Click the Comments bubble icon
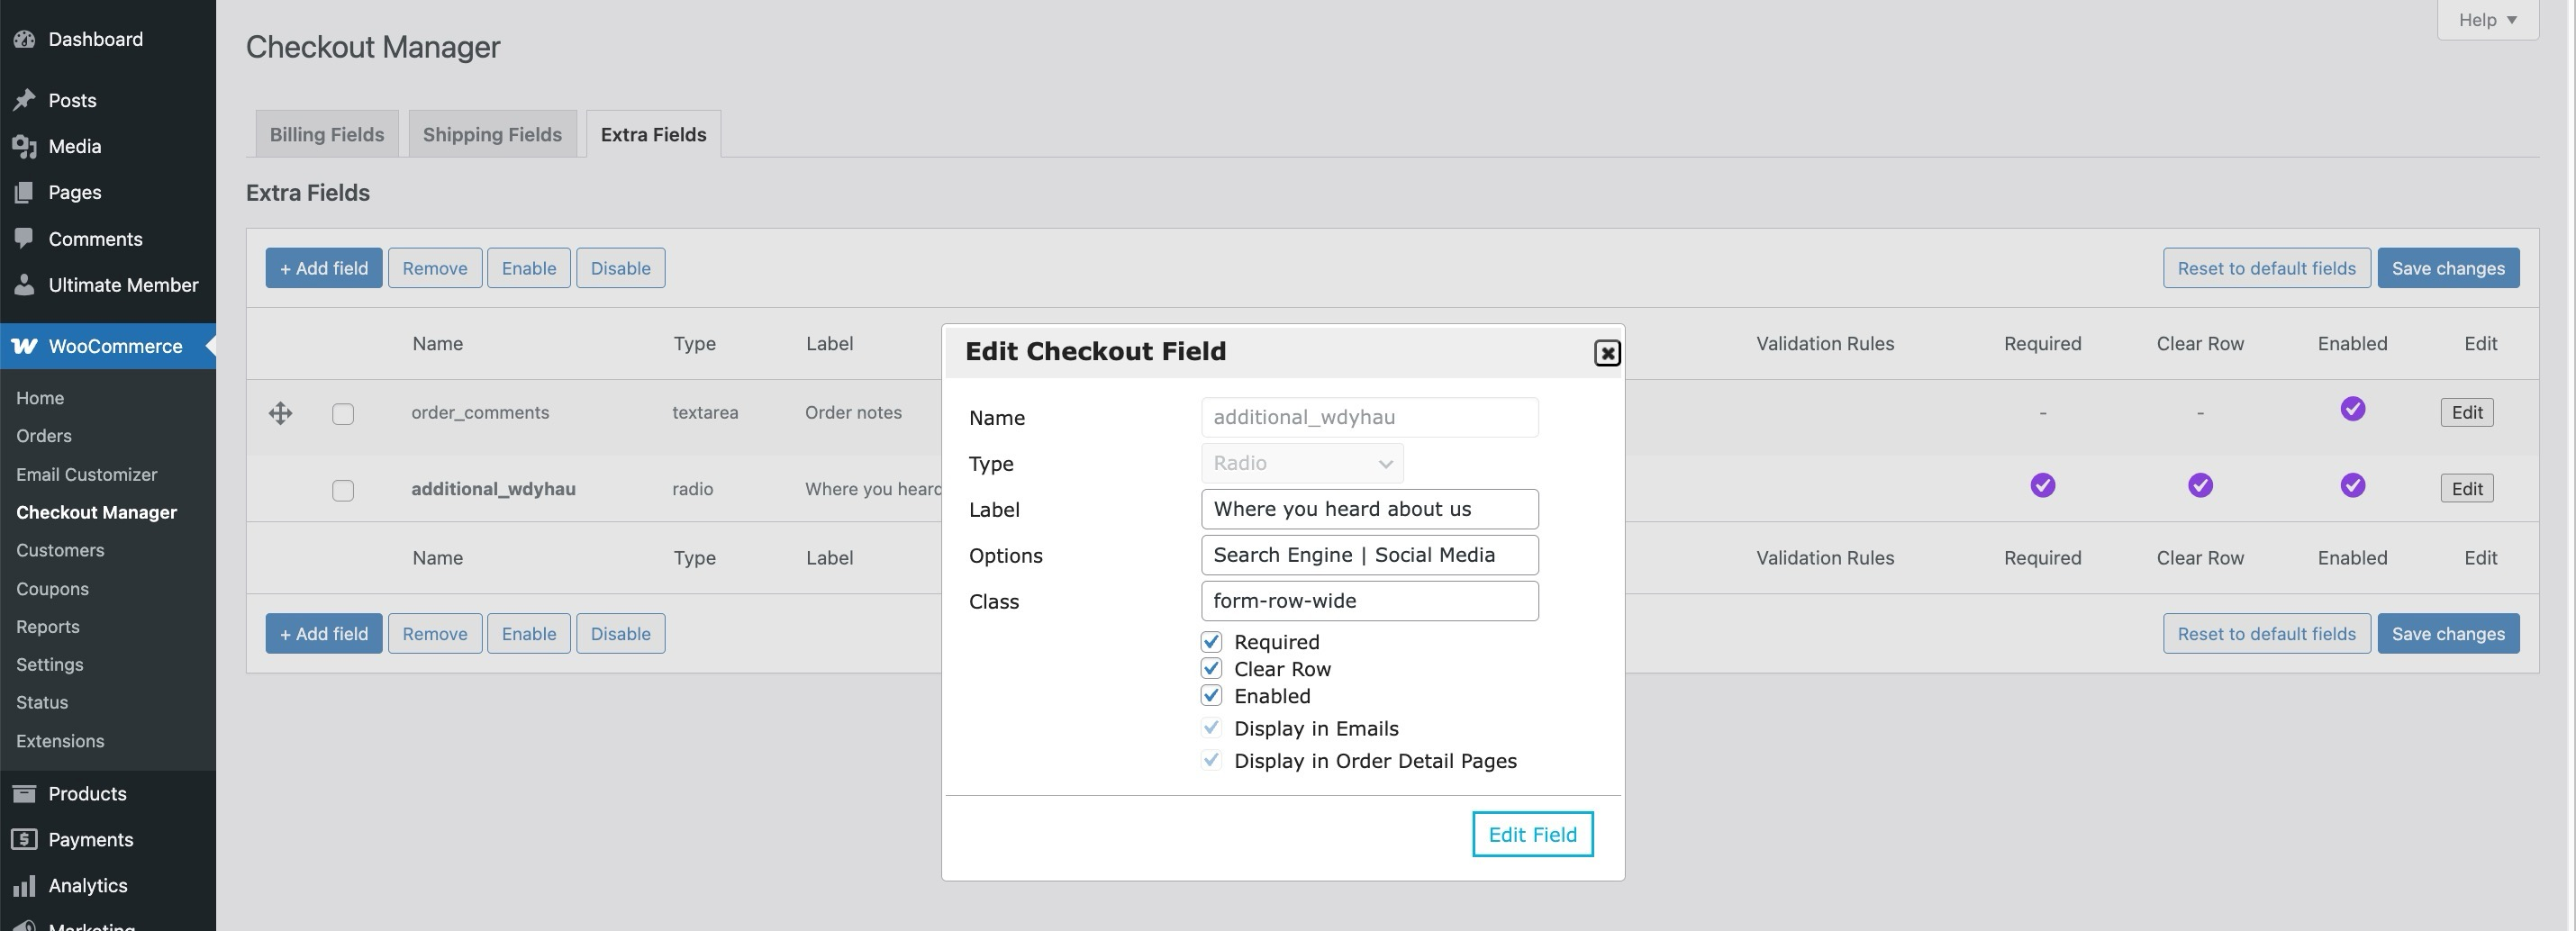The height and width of the screenshot is (931, 2576). (x=25, y=239)
